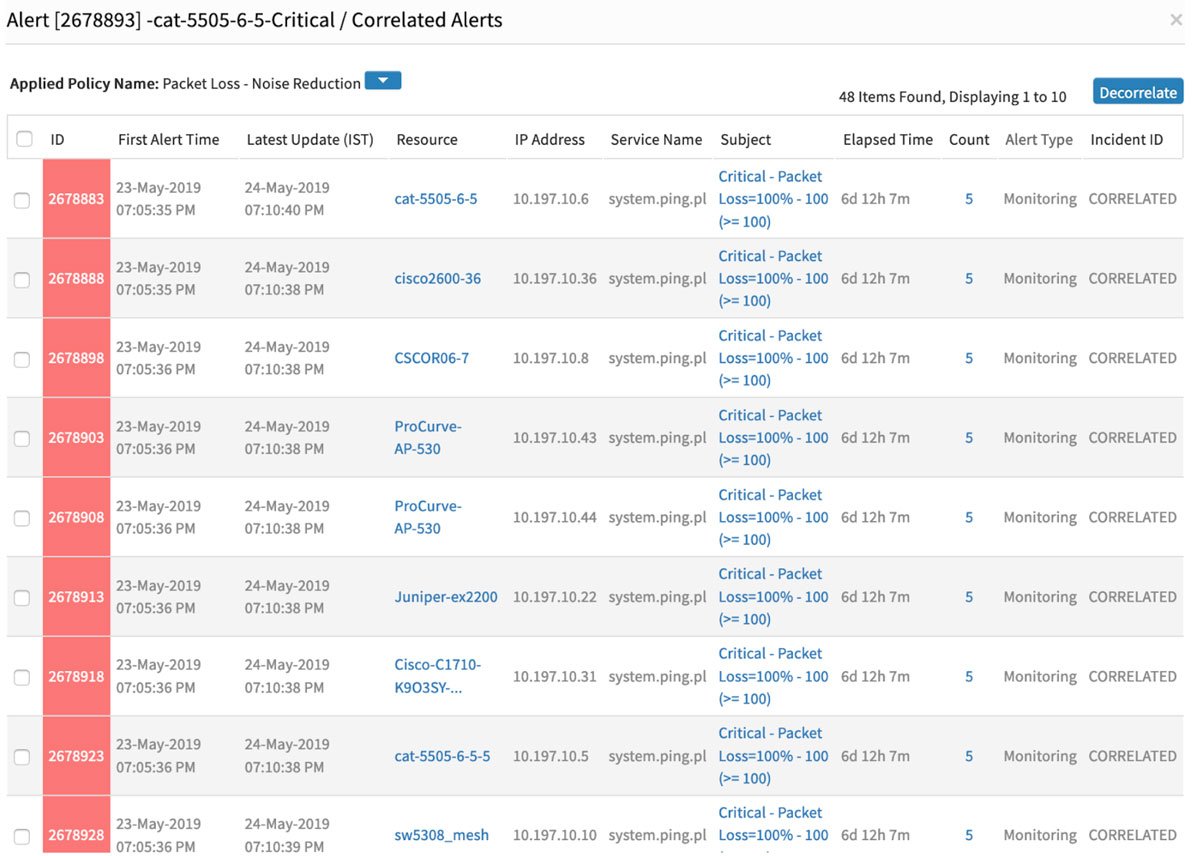
Task: Open the sw5308_mesh resource link
Action: 441,835
